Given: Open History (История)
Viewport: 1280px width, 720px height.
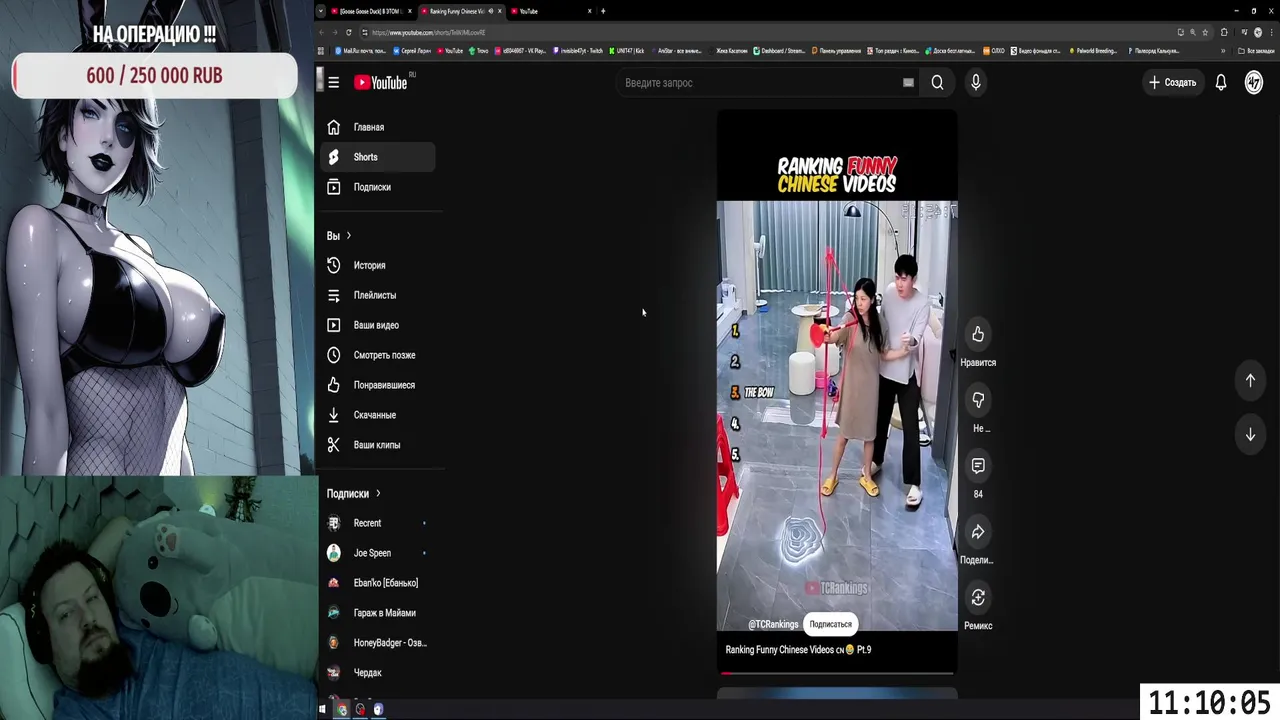Looking at the screenshot, I should point(378,265).
